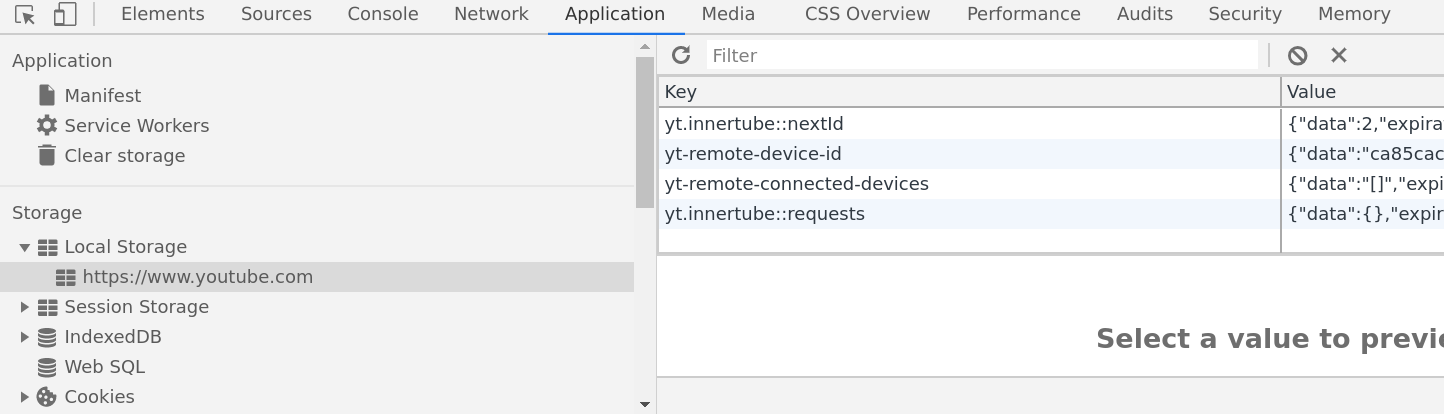
Task: Click the clear all storage icon
Action: (1298, 56)
